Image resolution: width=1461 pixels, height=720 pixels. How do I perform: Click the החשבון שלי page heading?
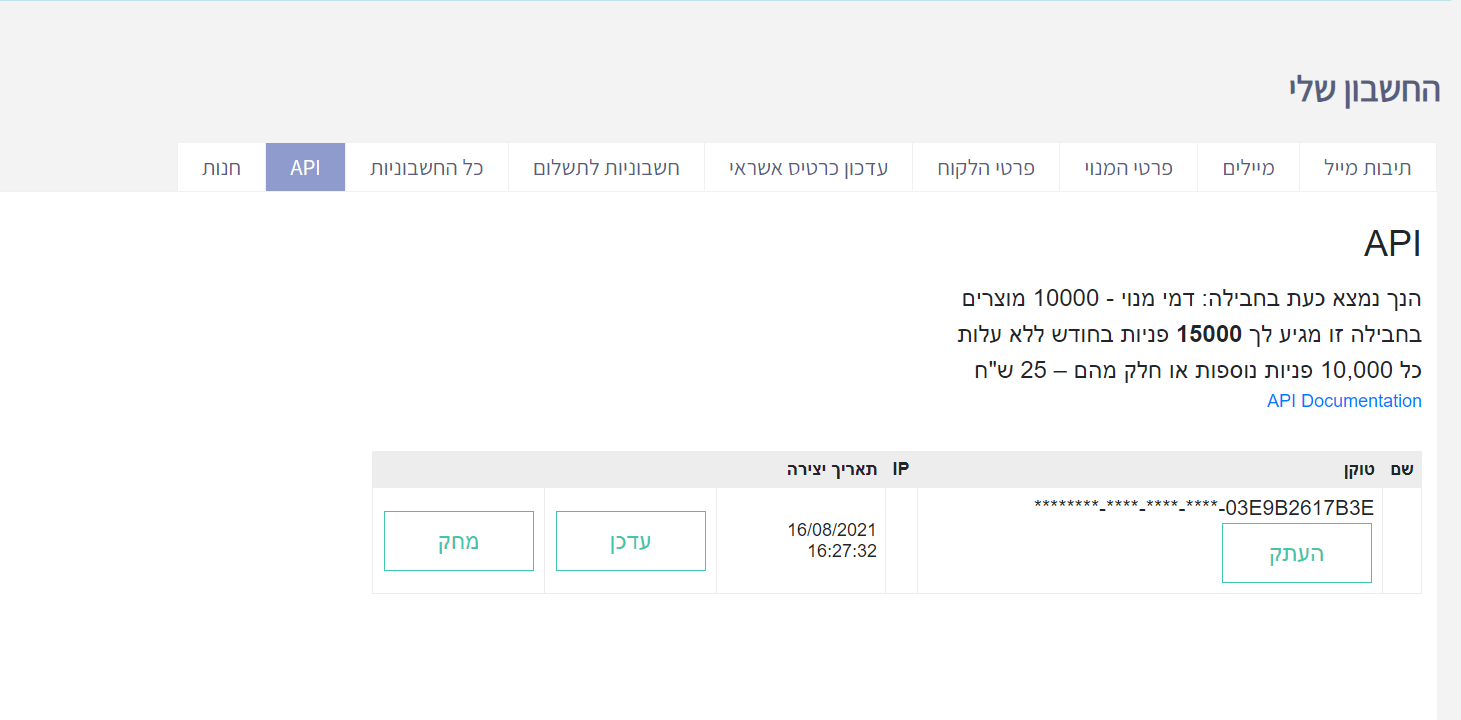click(1364, 90)
